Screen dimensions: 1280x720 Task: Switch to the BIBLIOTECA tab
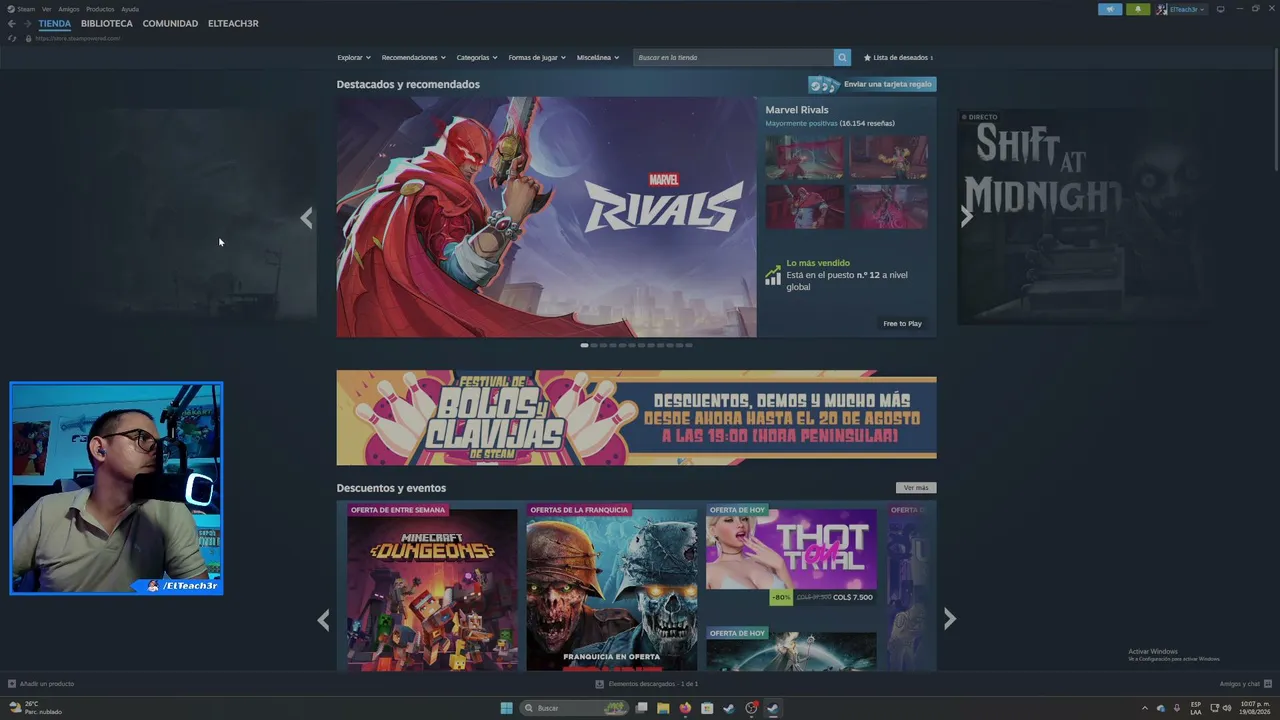point(107,24)
